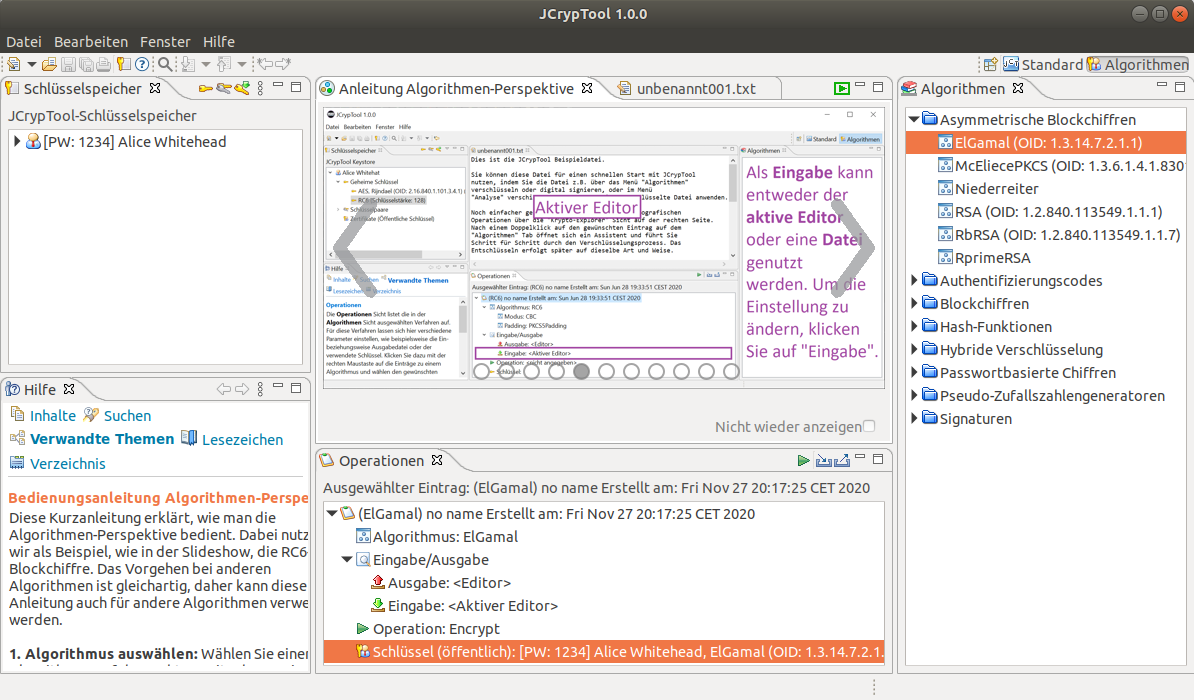Screen dimensions: 1194x700
Task: Click the new file toolbar icon
Action: pyautogui.click(x=14, y=65)
